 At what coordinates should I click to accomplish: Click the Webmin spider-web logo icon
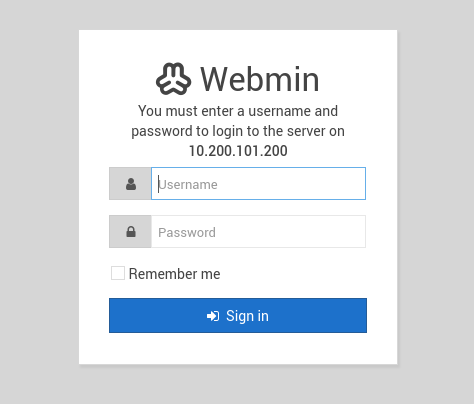coord(174,79)
